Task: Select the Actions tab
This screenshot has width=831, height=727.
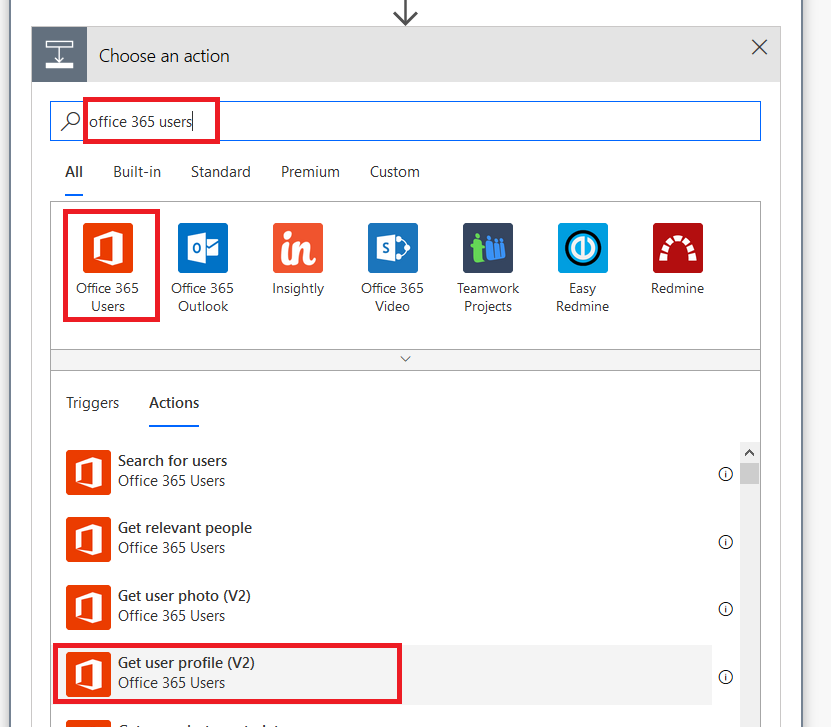Action: pos(174,403)
